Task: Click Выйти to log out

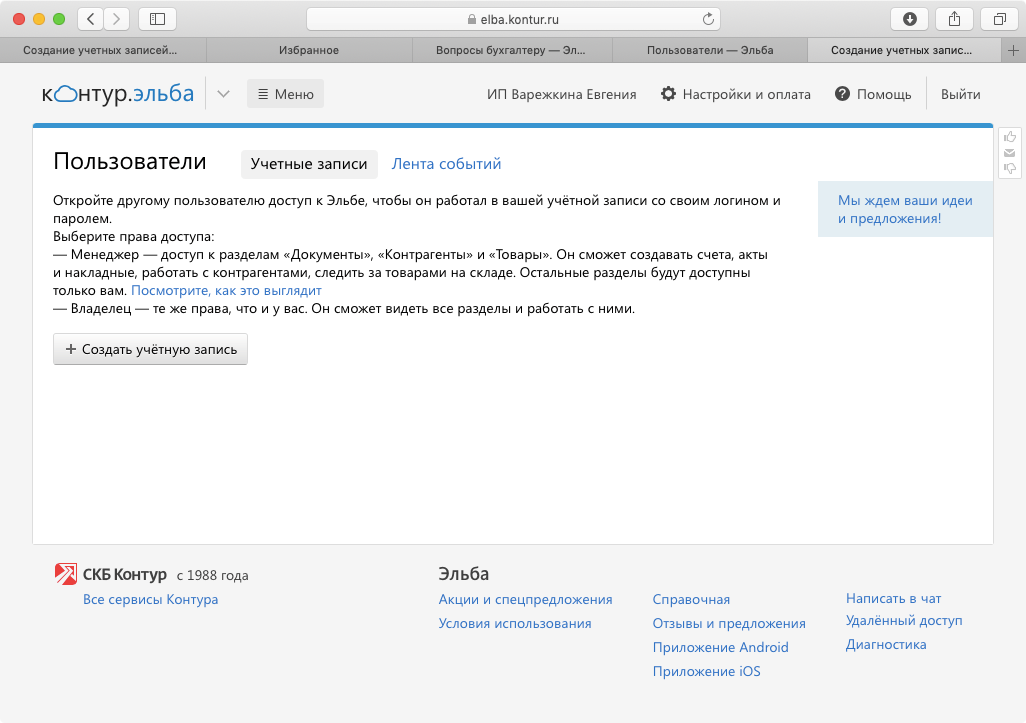Action: (x=961, y=94)
